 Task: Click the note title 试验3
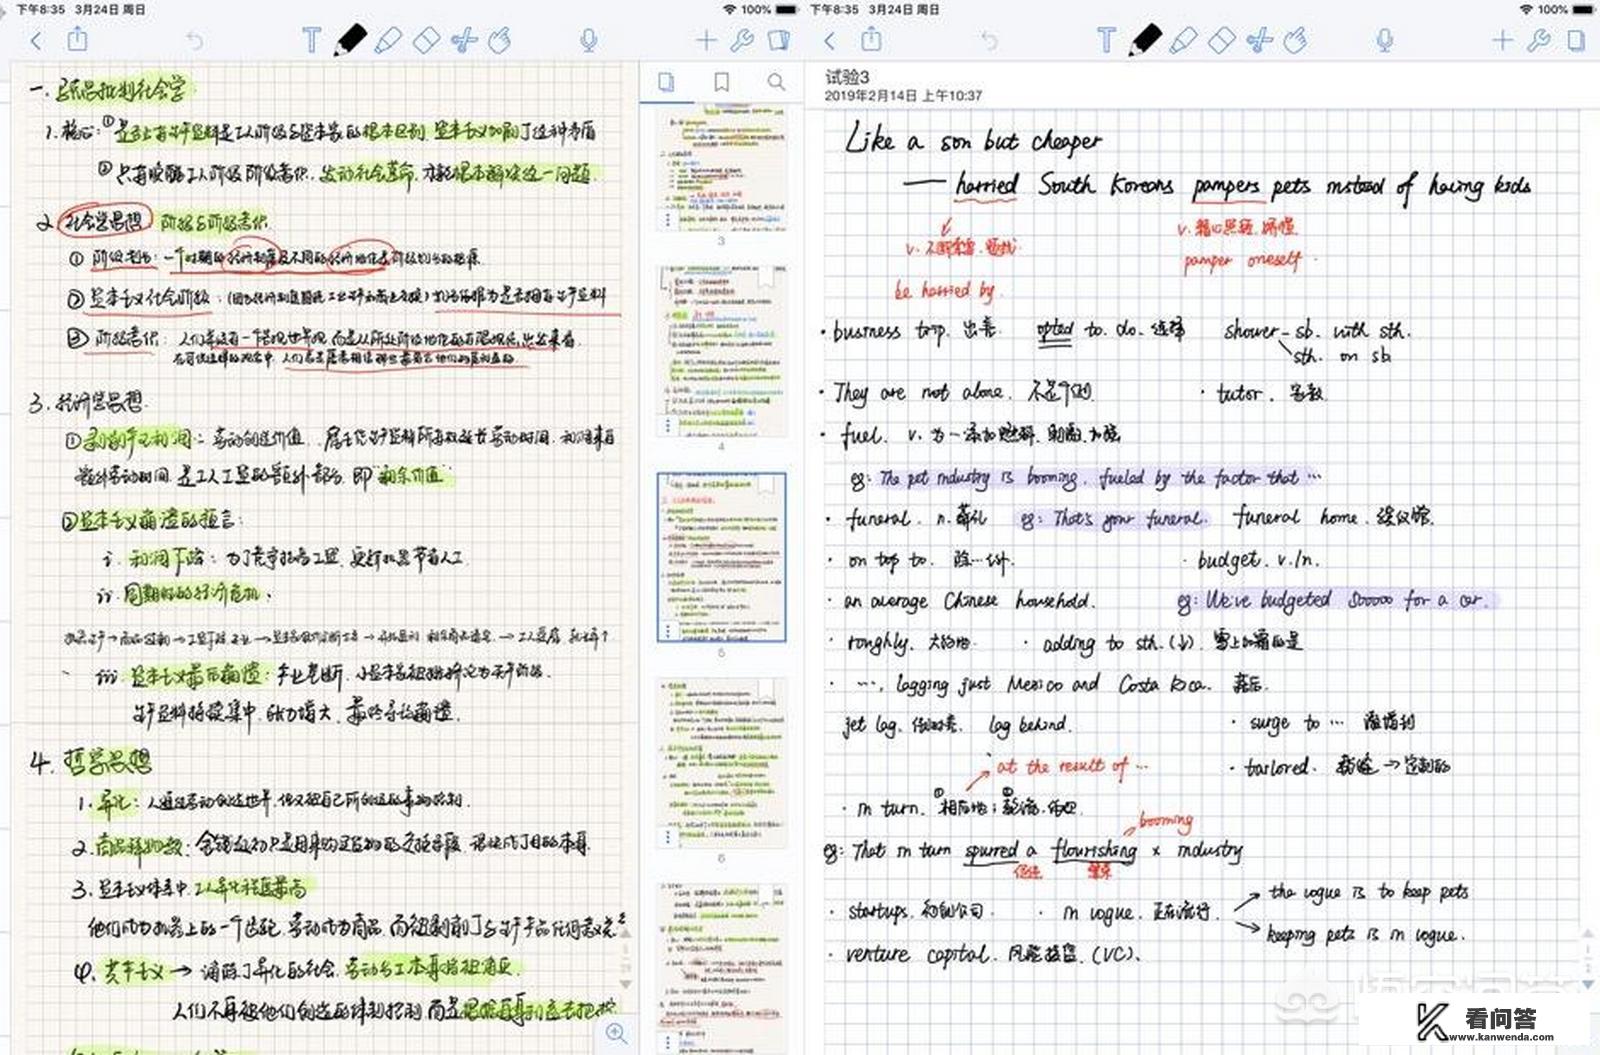tap(847, 77)
